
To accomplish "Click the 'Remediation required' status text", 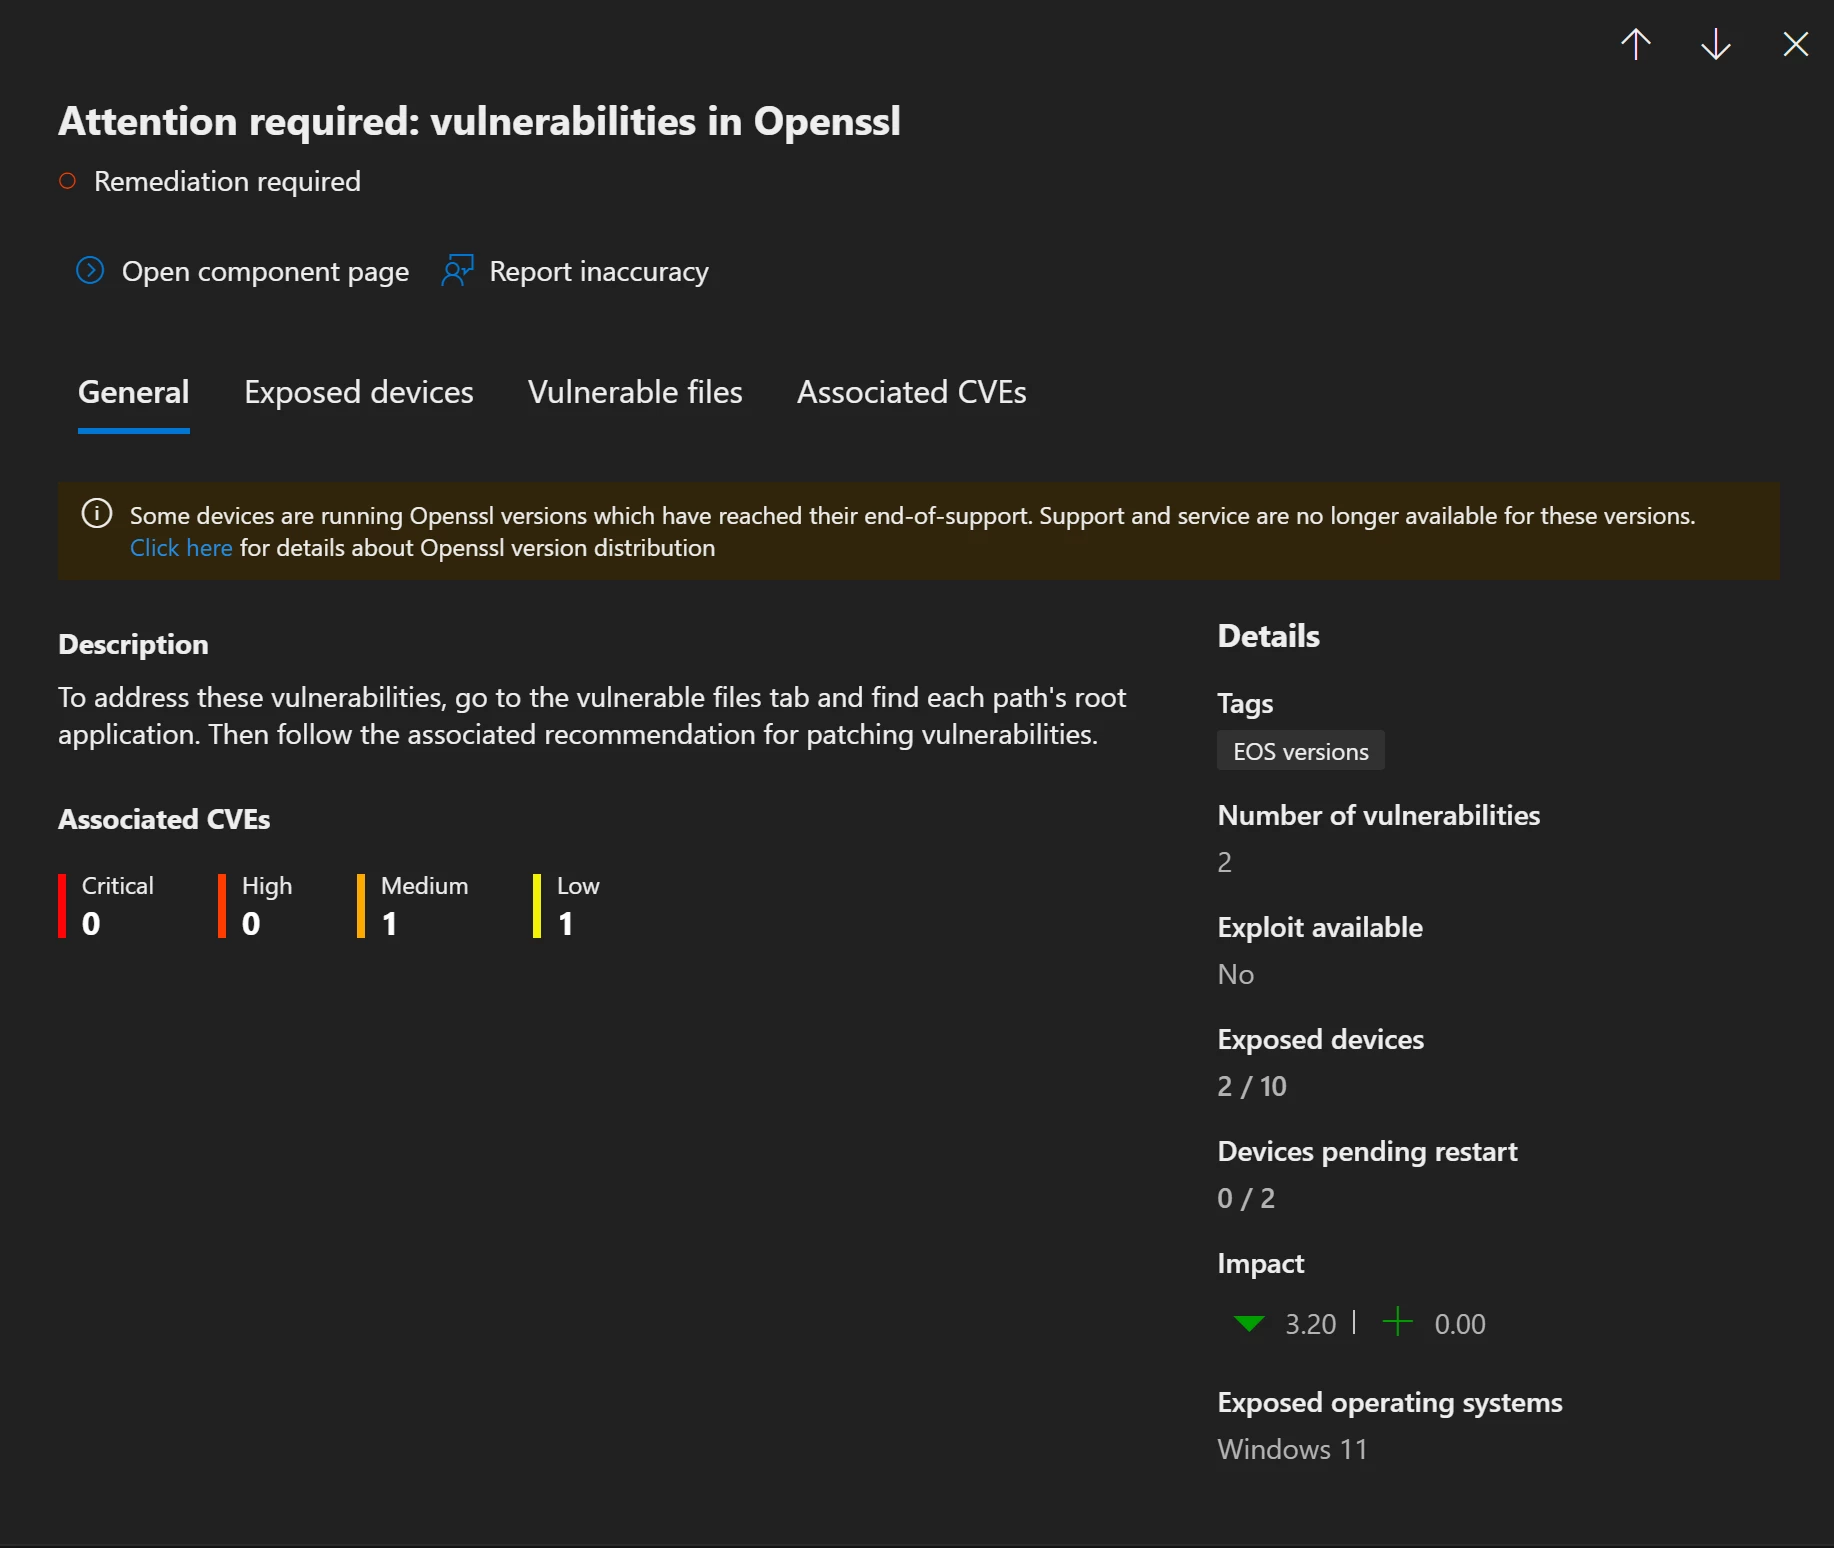I will (227, 181).
